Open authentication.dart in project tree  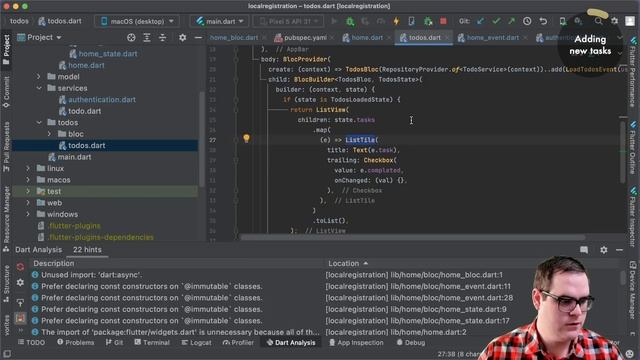pos(102,100)
